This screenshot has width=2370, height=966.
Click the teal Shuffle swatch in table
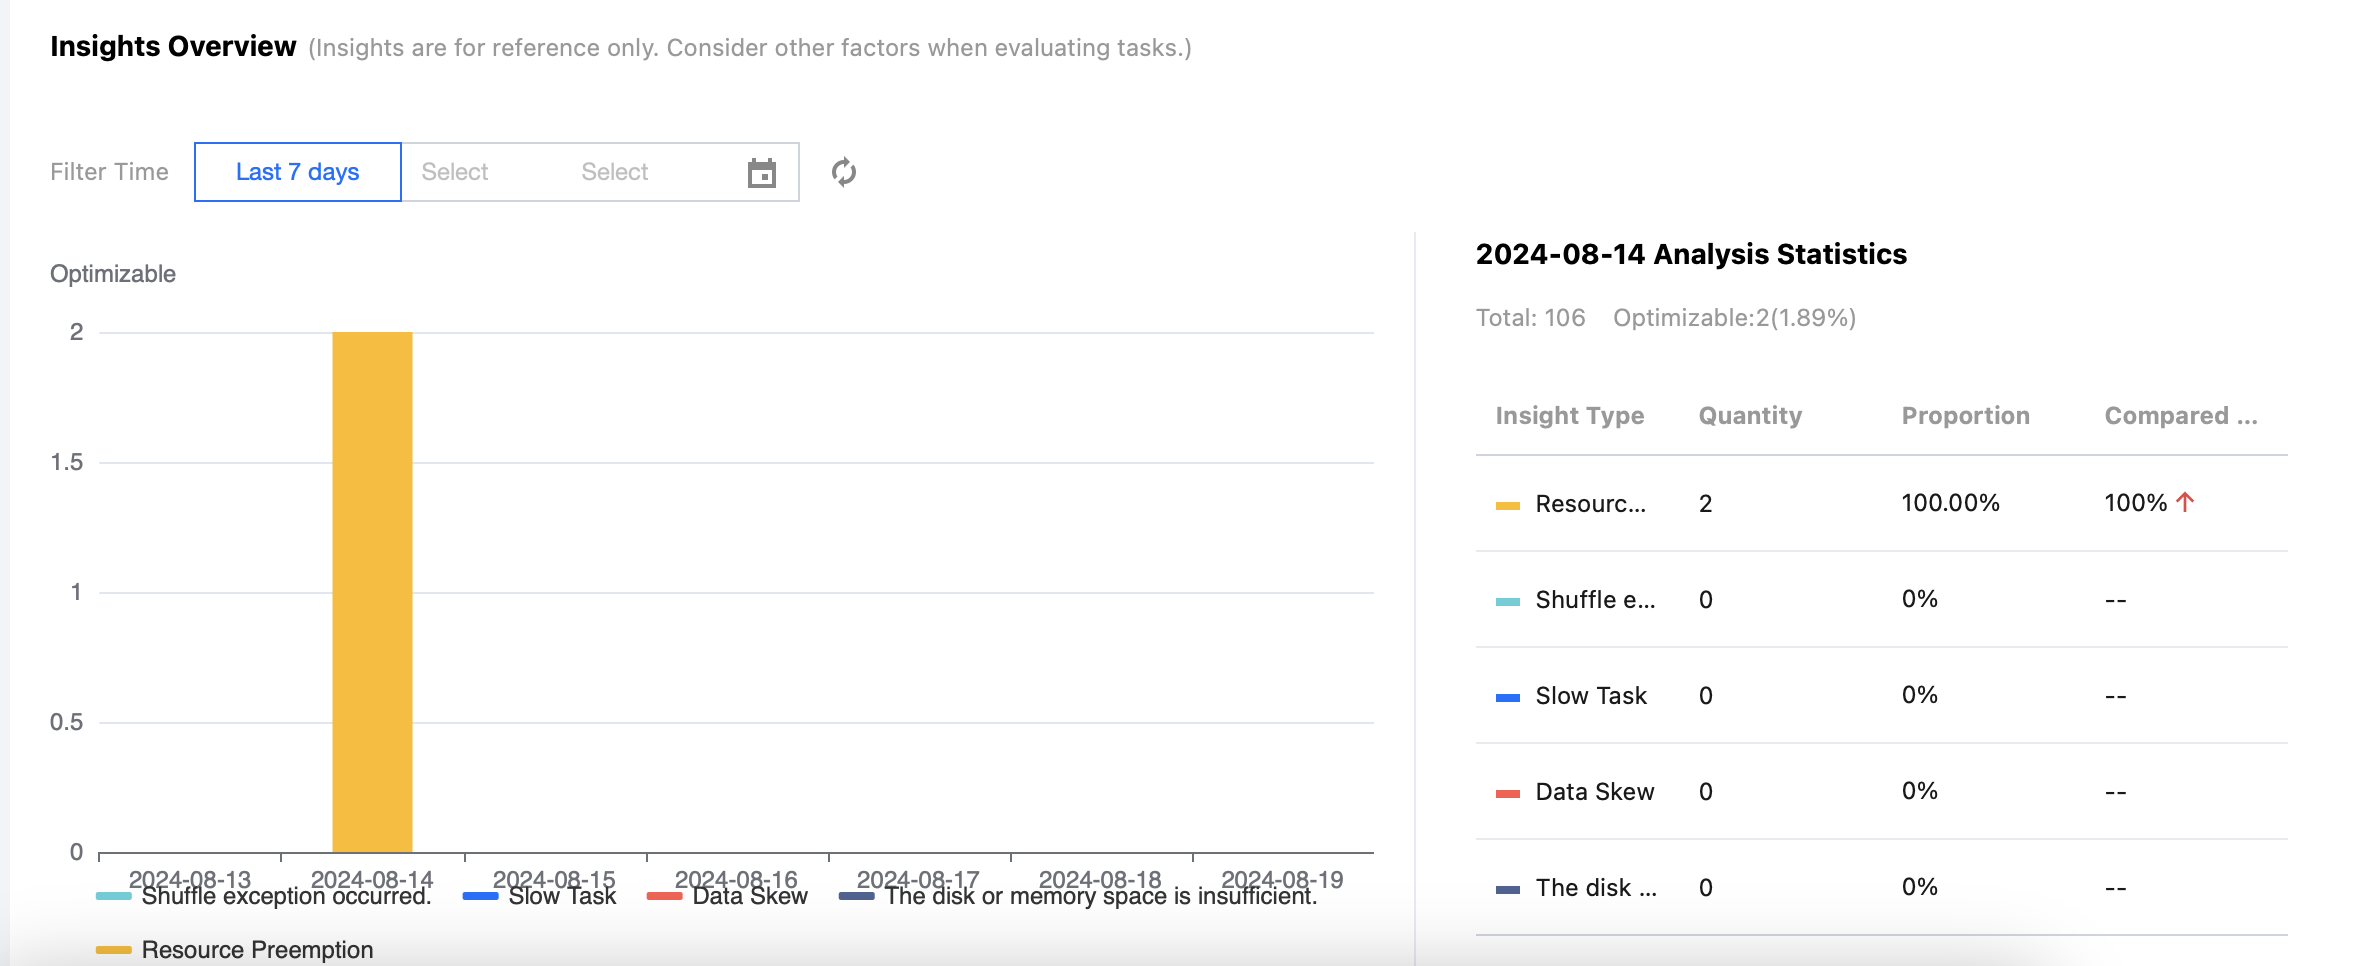click(1507, 601)
